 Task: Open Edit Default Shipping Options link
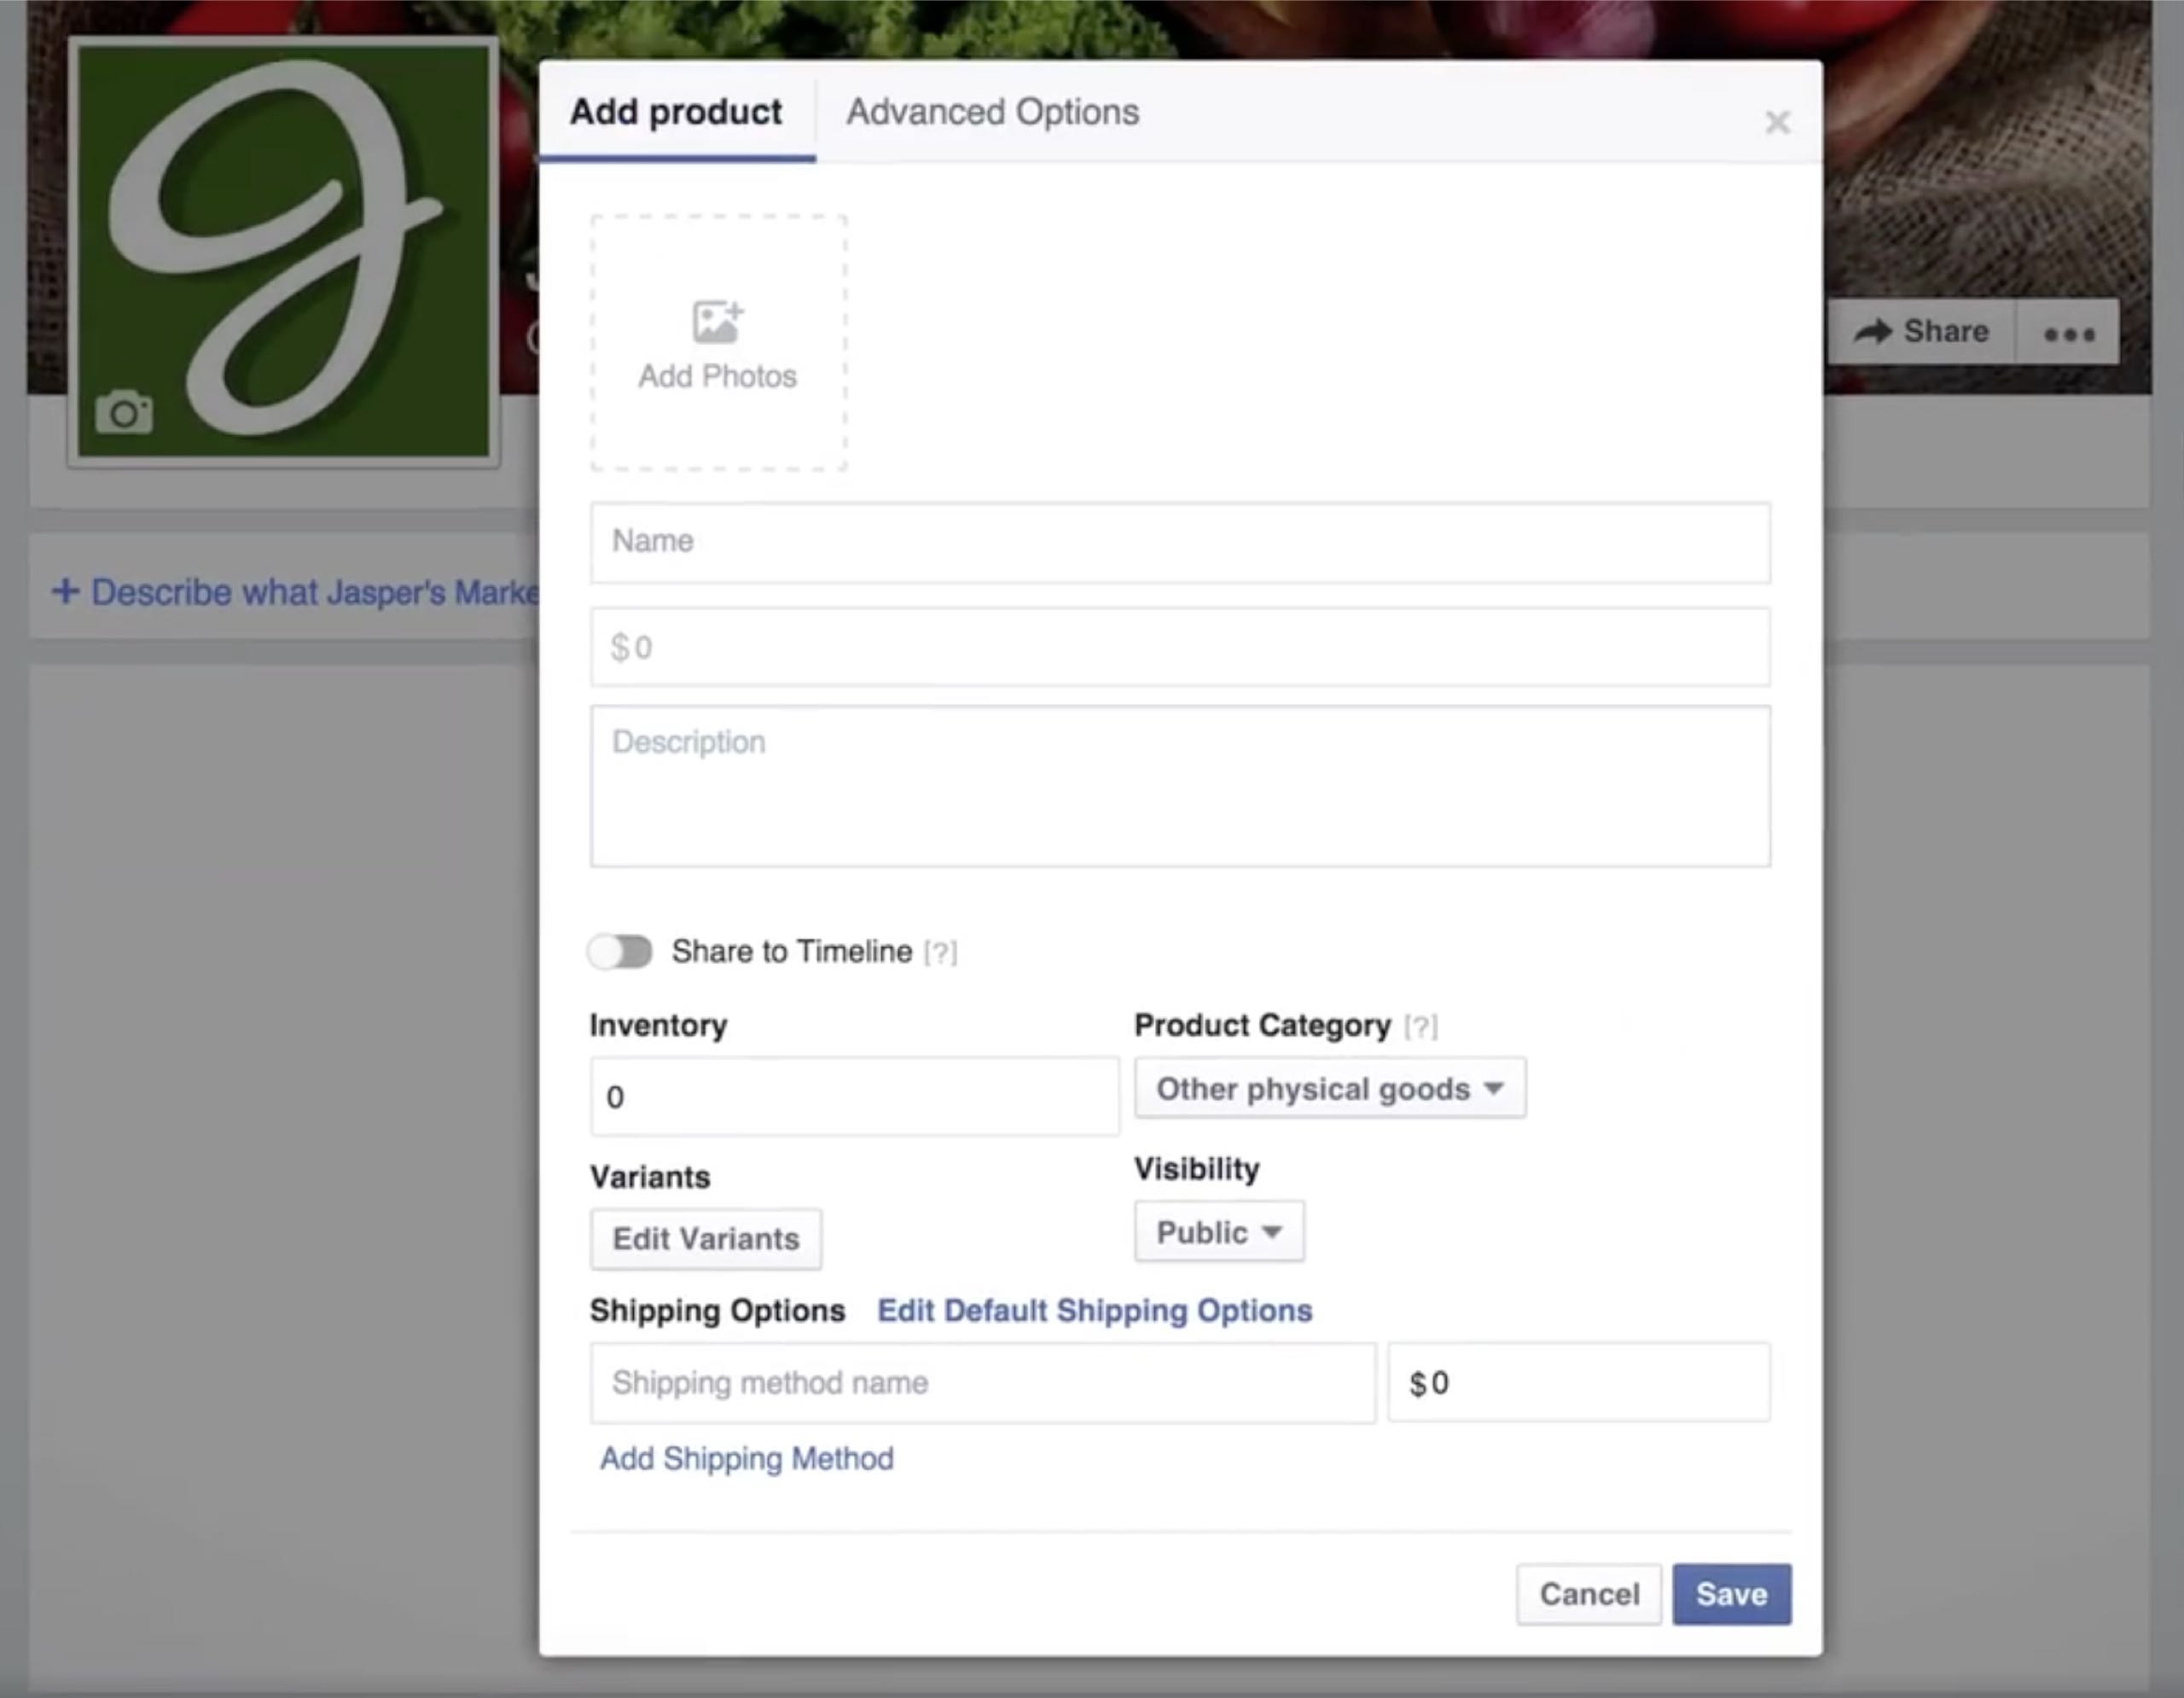coord(1094,1310)
